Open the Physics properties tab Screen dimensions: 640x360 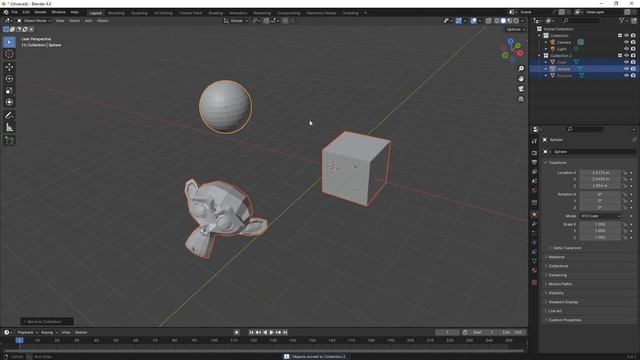pos(534,243)
